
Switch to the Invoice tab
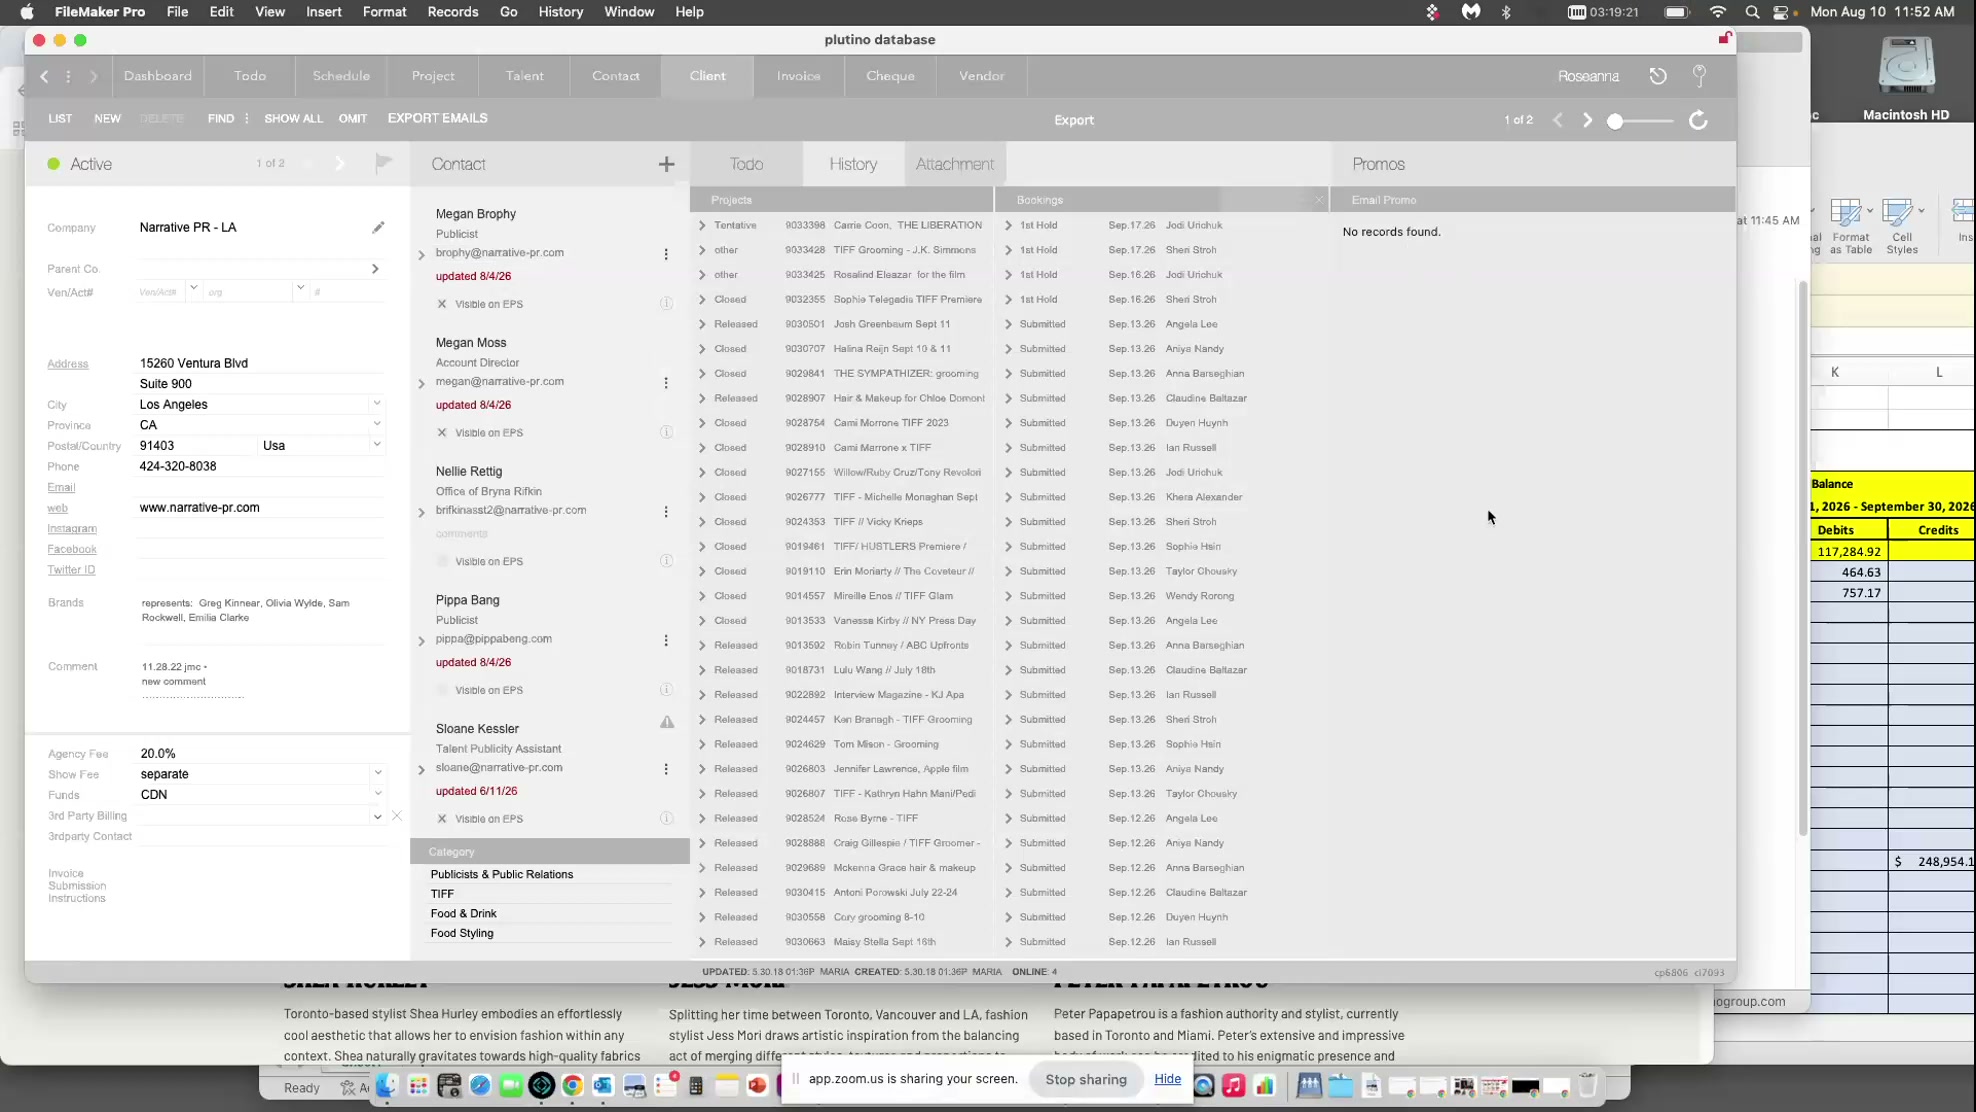[x=798, y=76]
